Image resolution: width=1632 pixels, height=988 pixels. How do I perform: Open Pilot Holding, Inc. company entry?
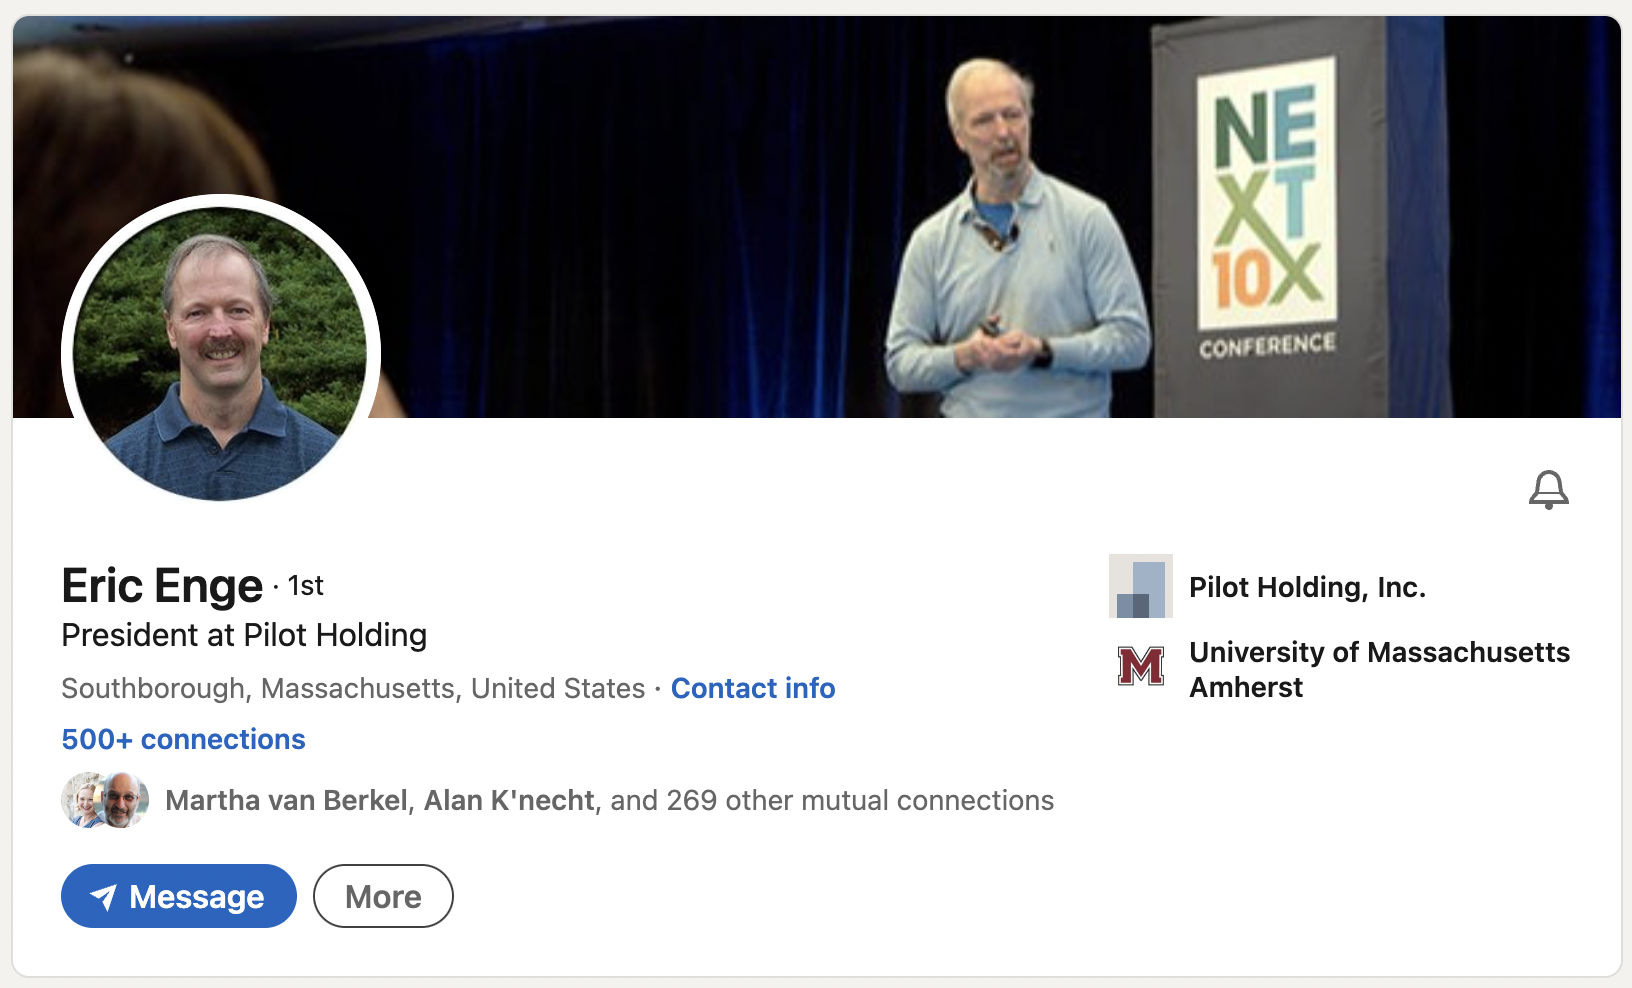point(1307,587)
